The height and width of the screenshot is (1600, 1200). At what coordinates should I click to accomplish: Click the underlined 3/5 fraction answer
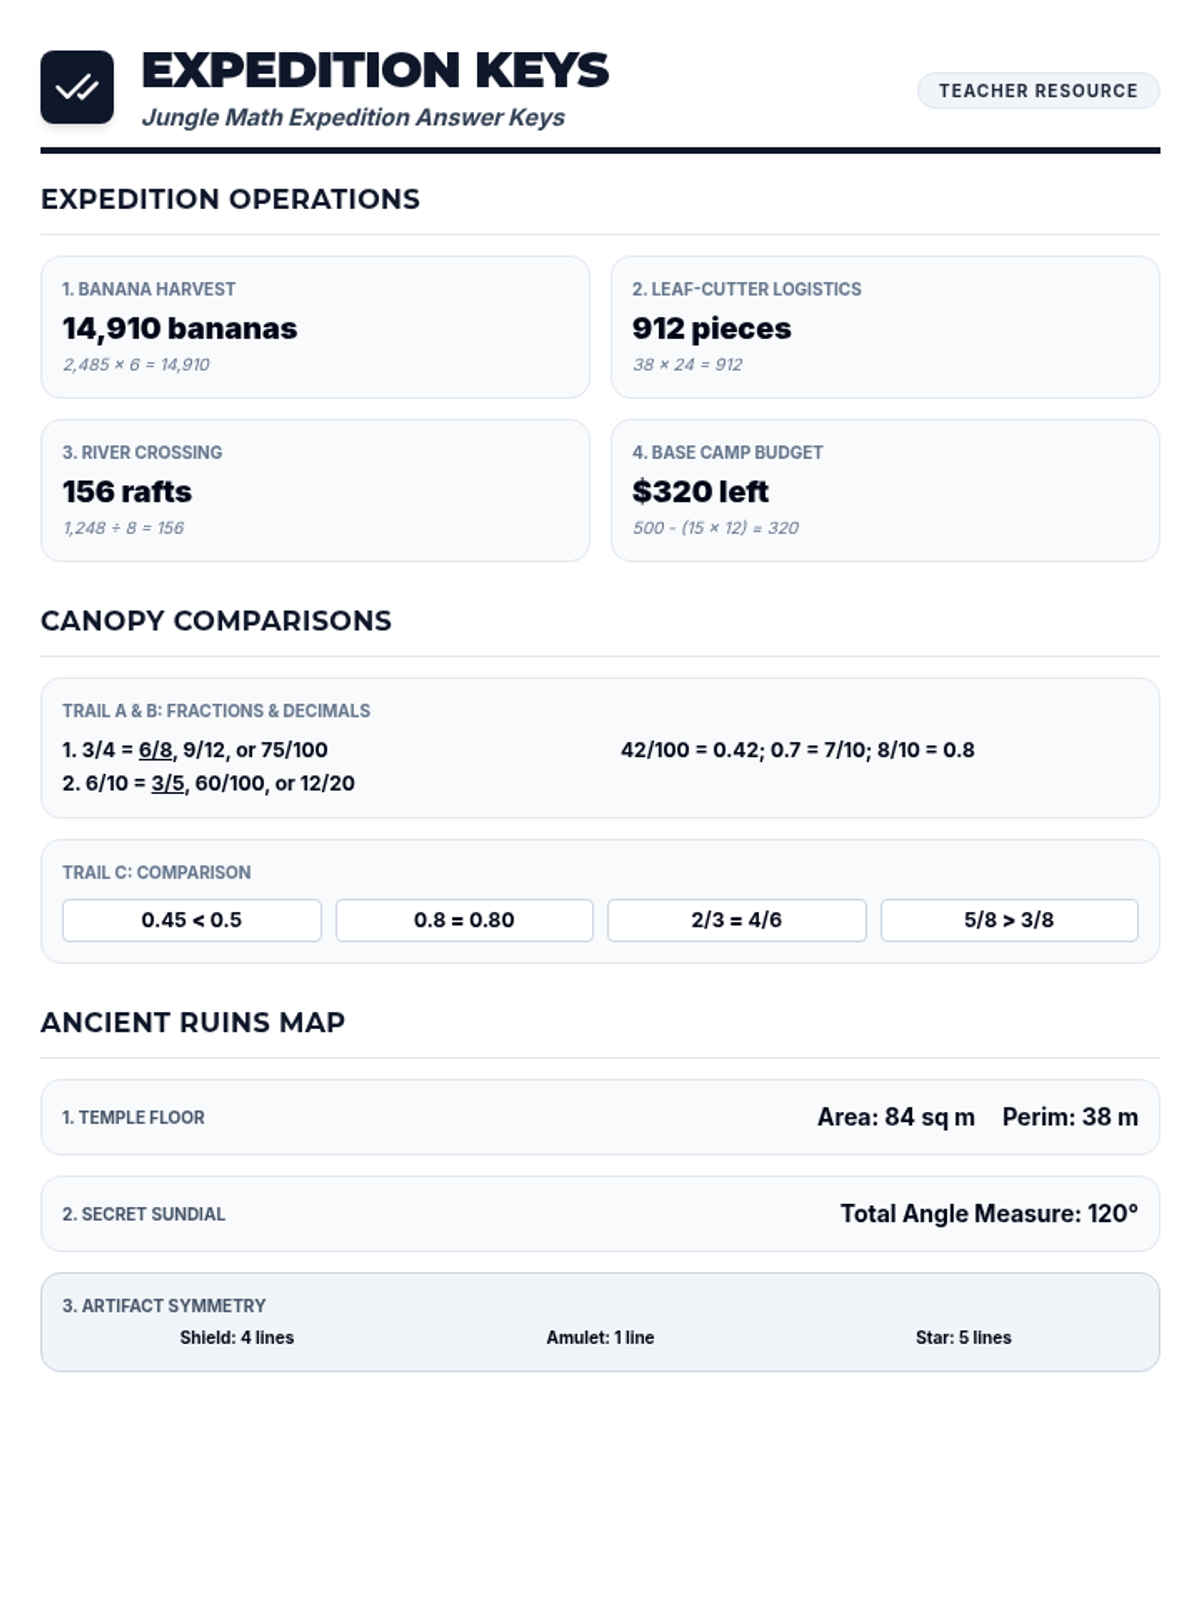[168, 783]
